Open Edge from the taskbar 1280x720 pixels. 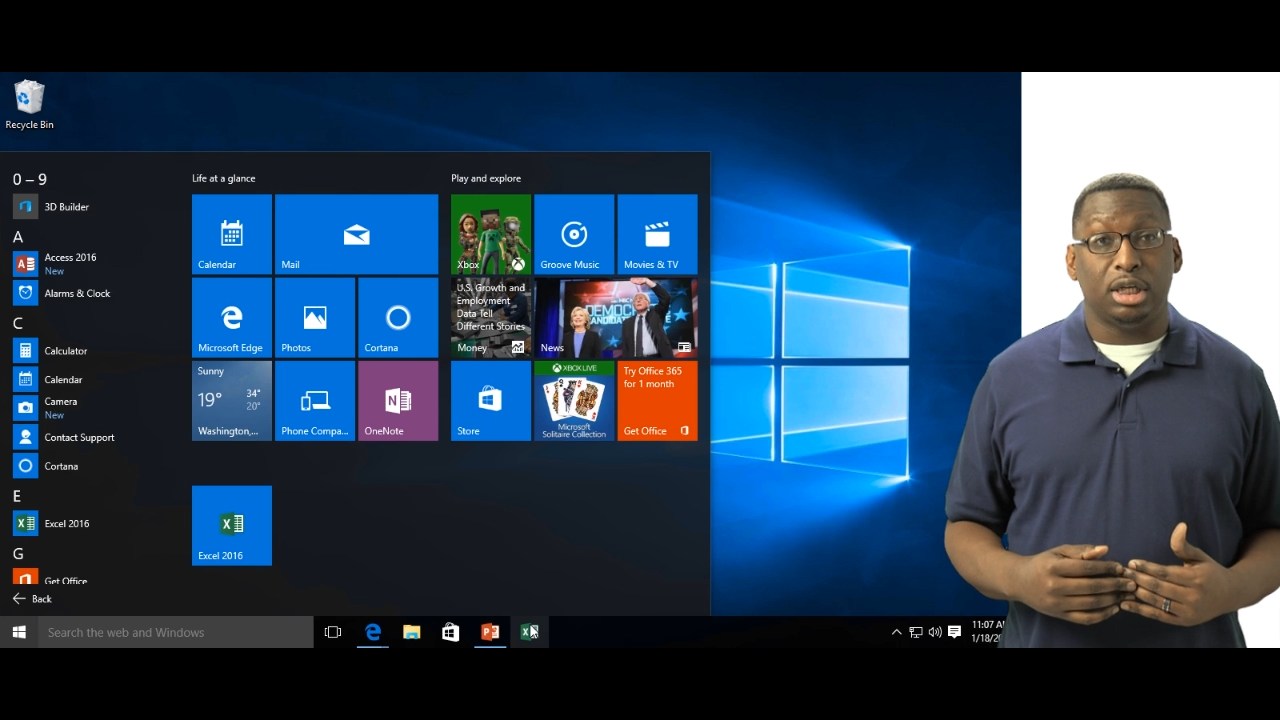pos(372,632)
